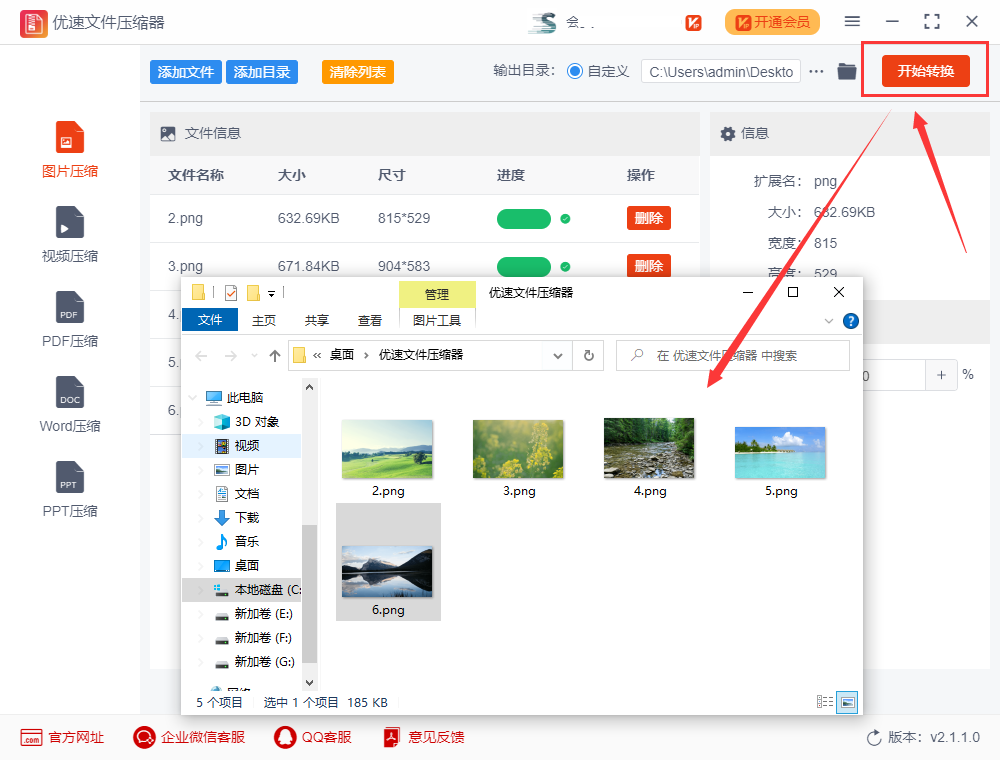1000x760 pixels.
Task: Click the properties checkmark icon in quick access toolbar
Action: [x=231, y=293]
